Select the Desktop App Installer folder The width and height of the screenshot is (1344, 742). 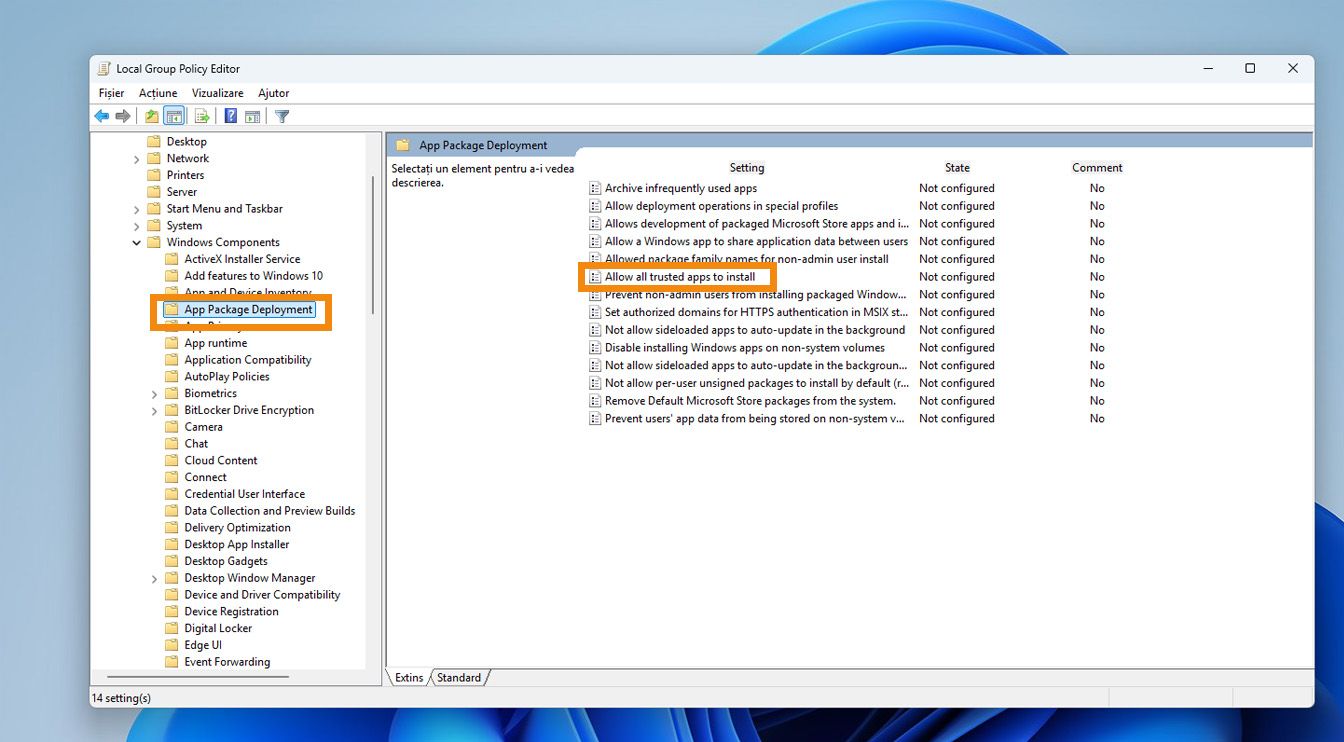[x=237, y=545]
